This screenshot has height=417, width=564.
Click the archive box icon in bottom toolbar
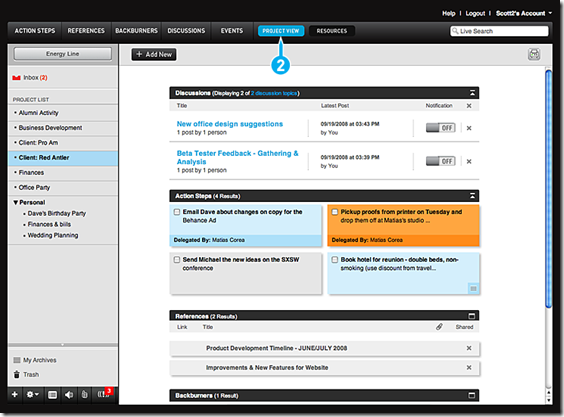[x=53, y=395]
